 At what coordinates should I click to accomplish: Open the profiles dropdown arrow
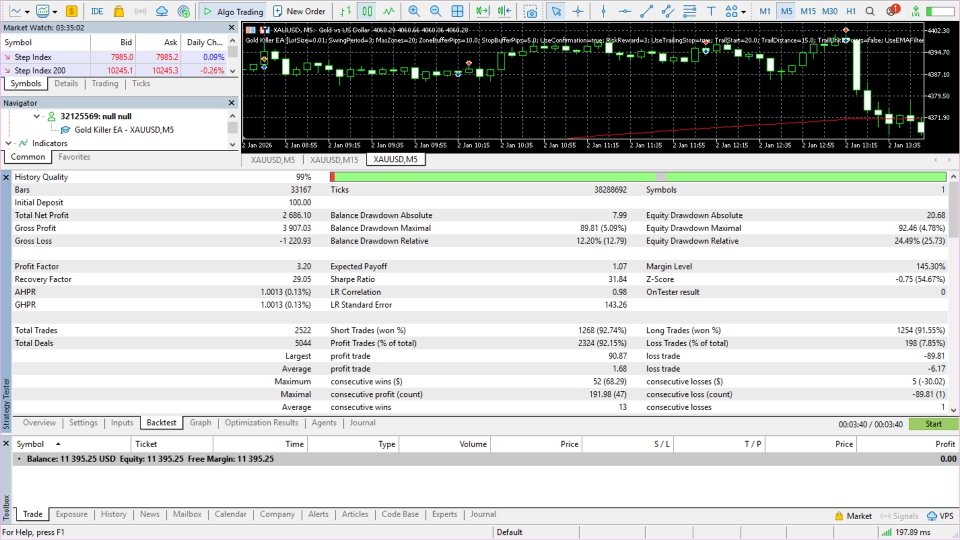coord(55,12)
